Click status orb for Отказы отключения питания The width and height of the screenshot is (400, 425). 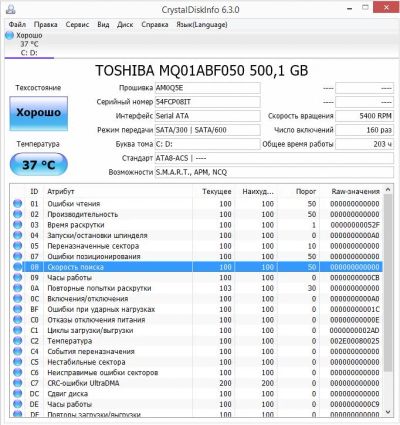click(x=18, y=320)
